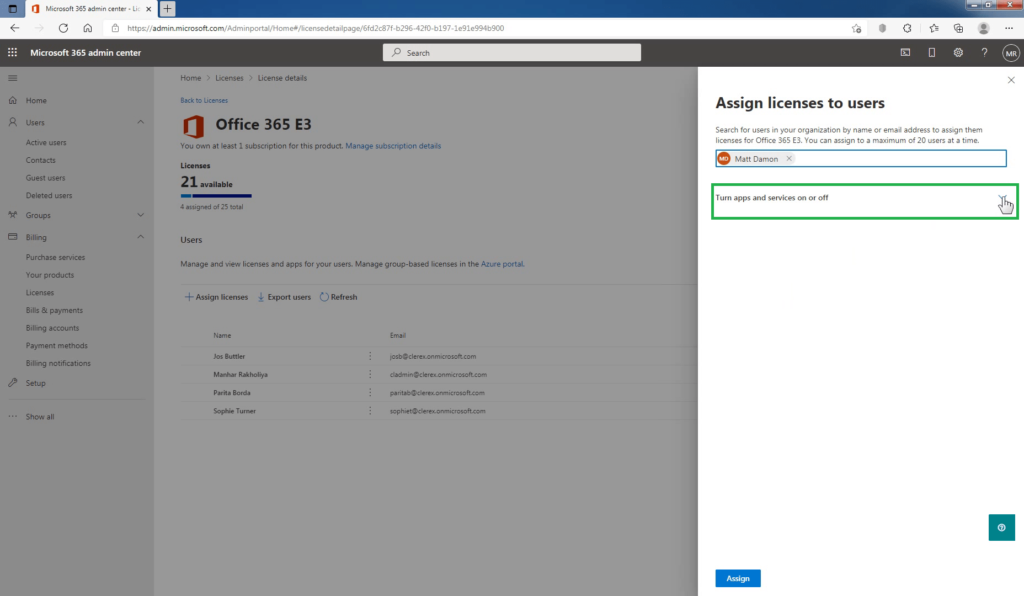The width and height of the screenshot is (1024, 596).
Task: Follow Back to Licenses link
Action: click(x=204, y=101)
